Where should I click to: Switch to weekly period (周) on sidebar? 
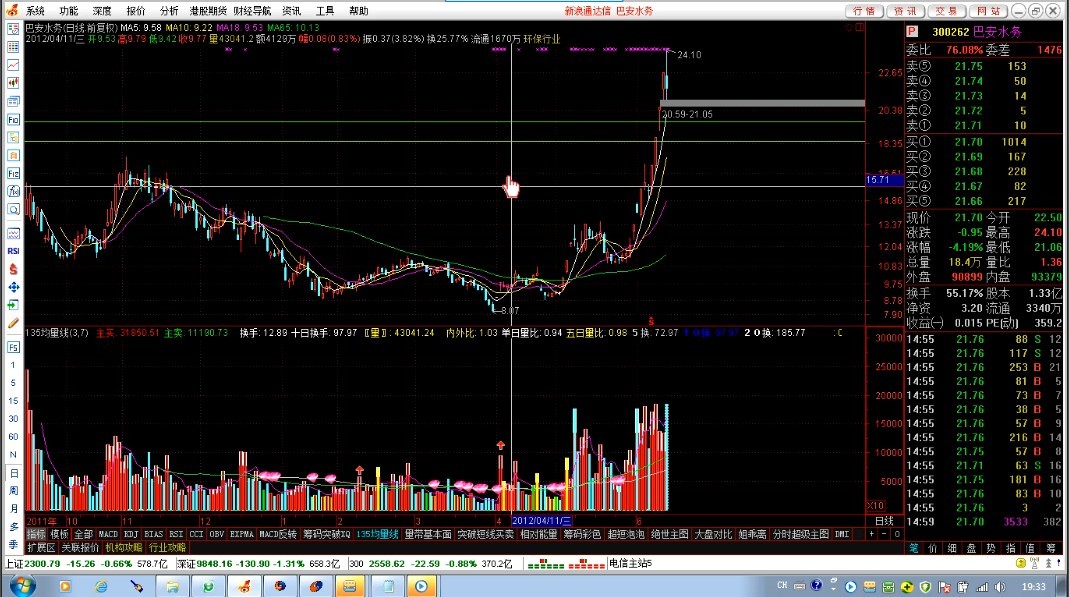tap(14, 491)
